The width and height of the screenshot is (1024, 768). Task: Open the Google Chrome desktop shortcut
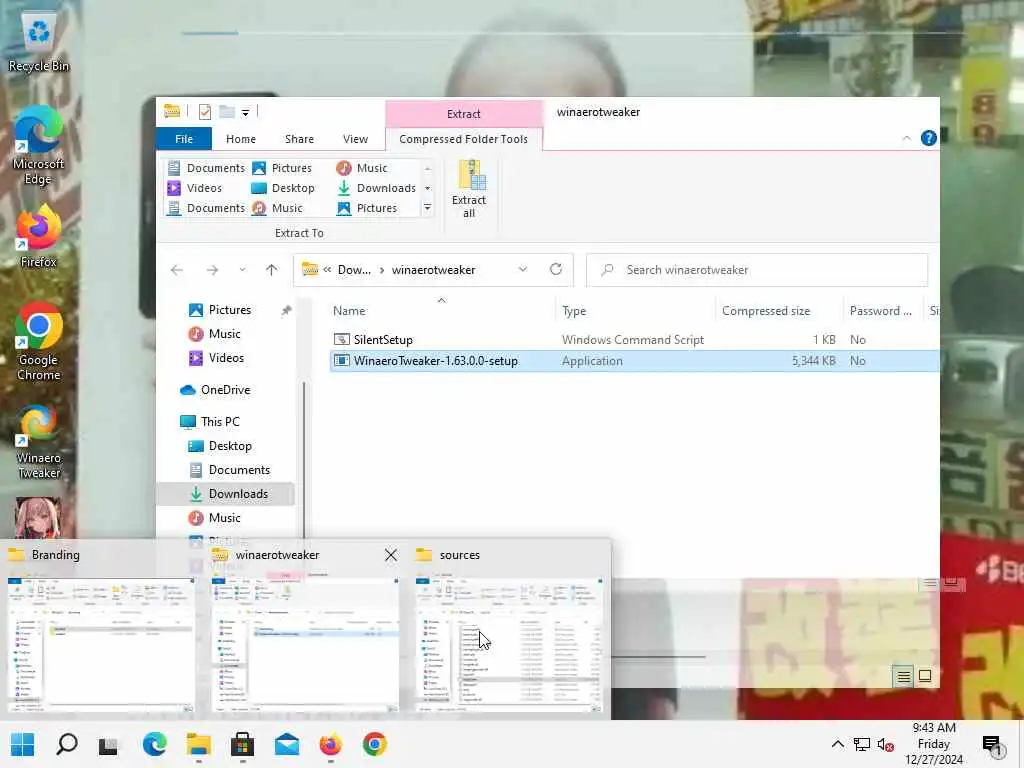pos(39,341)
